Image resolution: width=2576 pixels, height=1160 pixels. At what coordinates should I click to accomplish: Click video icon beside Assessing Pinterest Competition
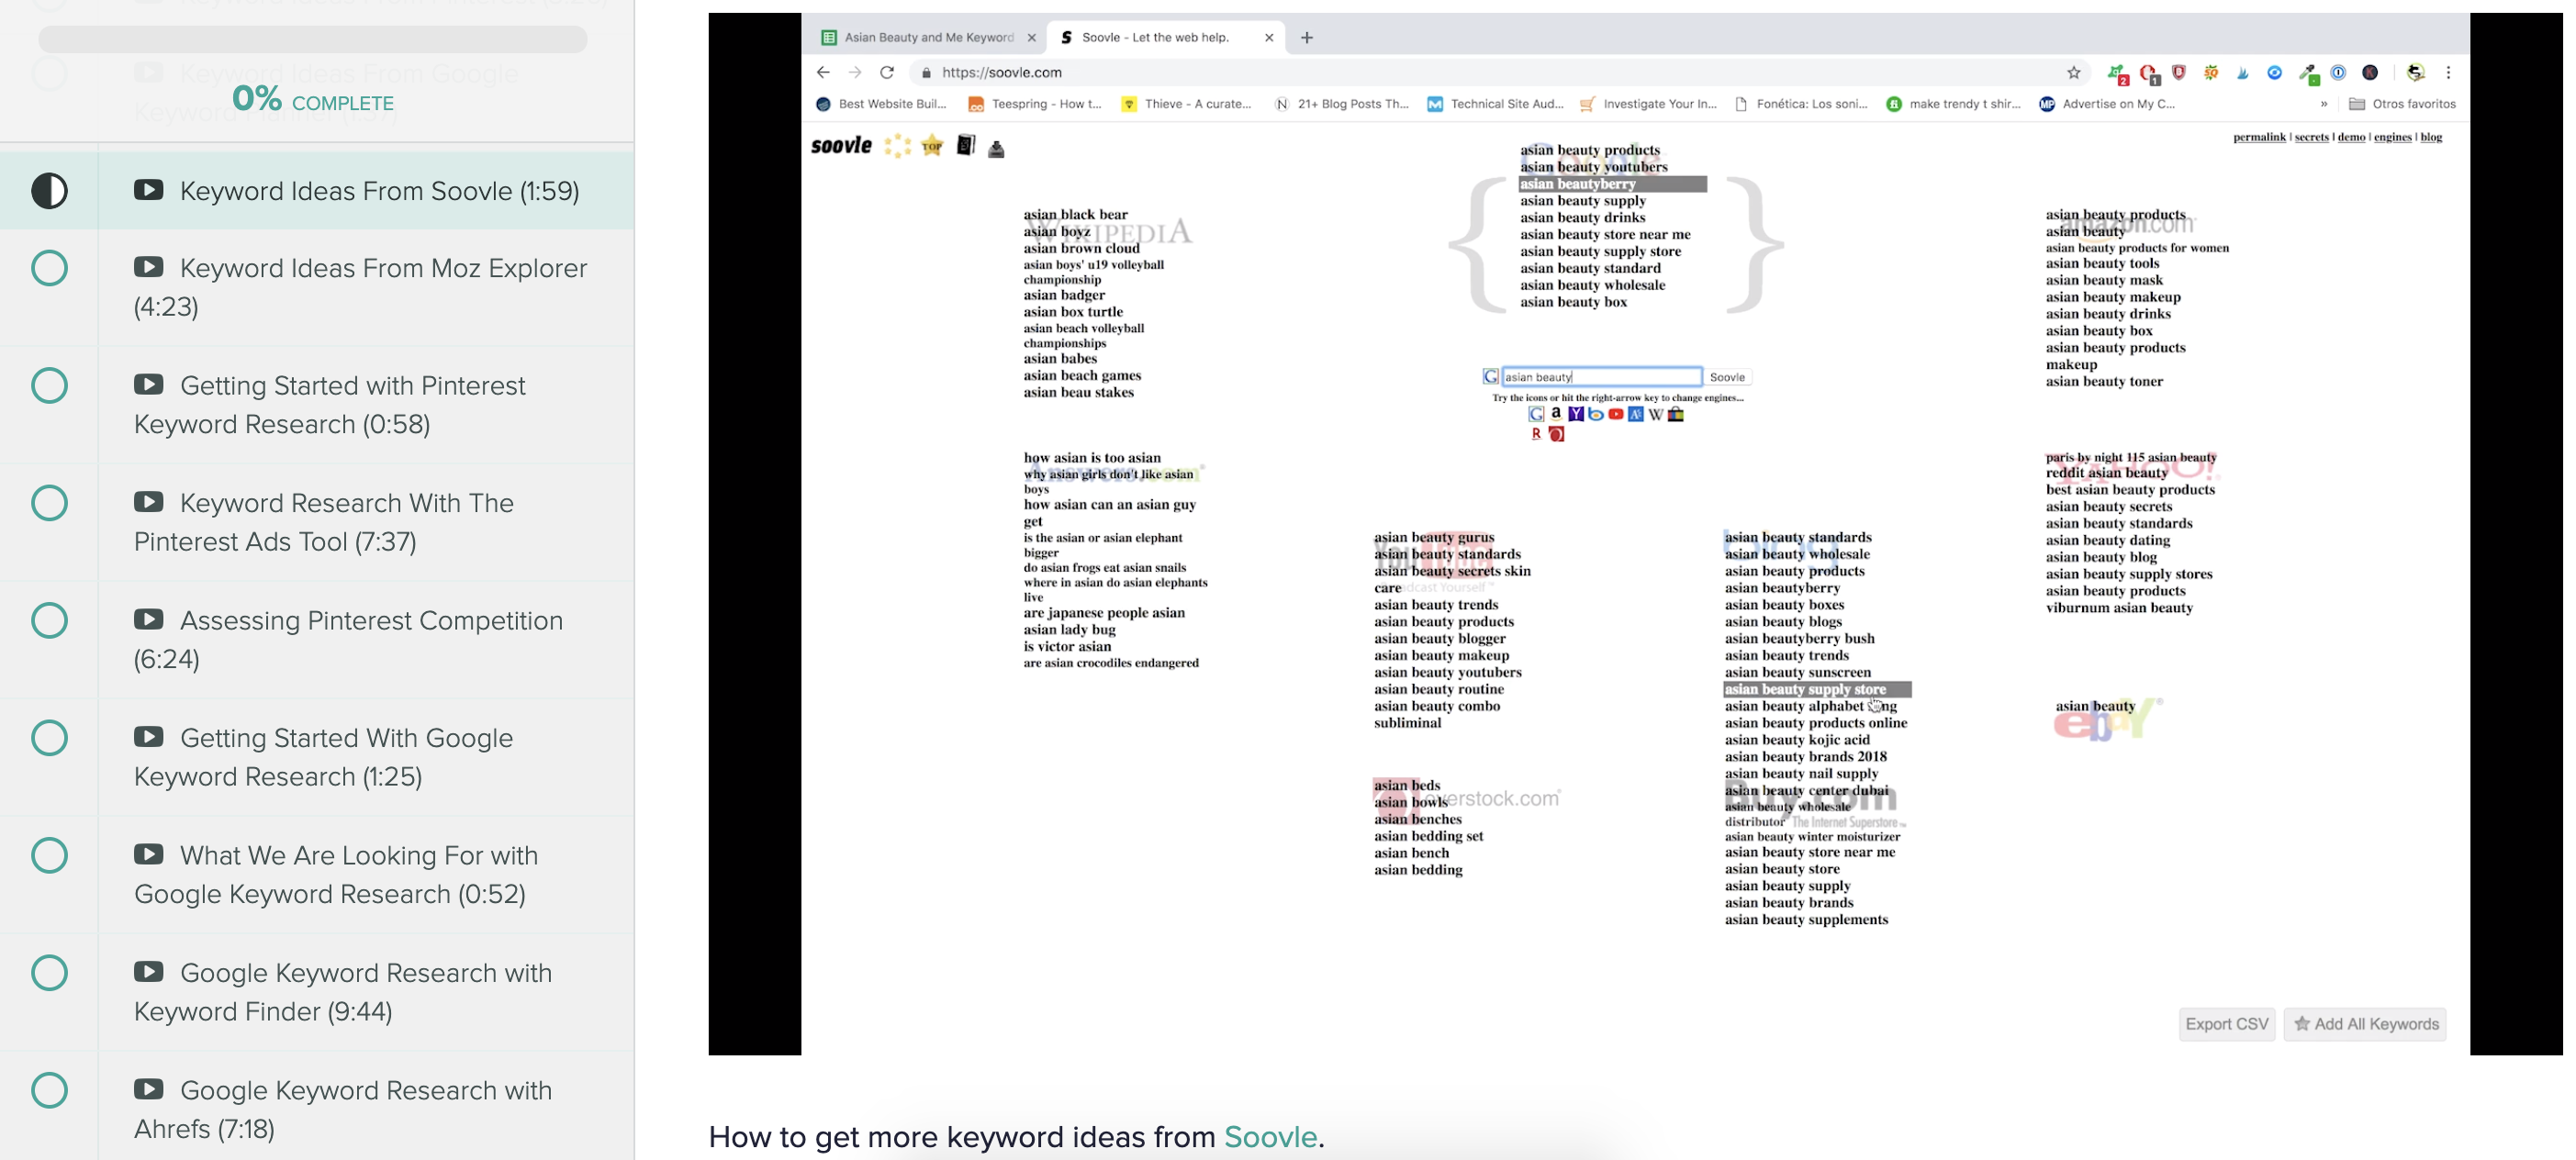click(x=149, y=619)
